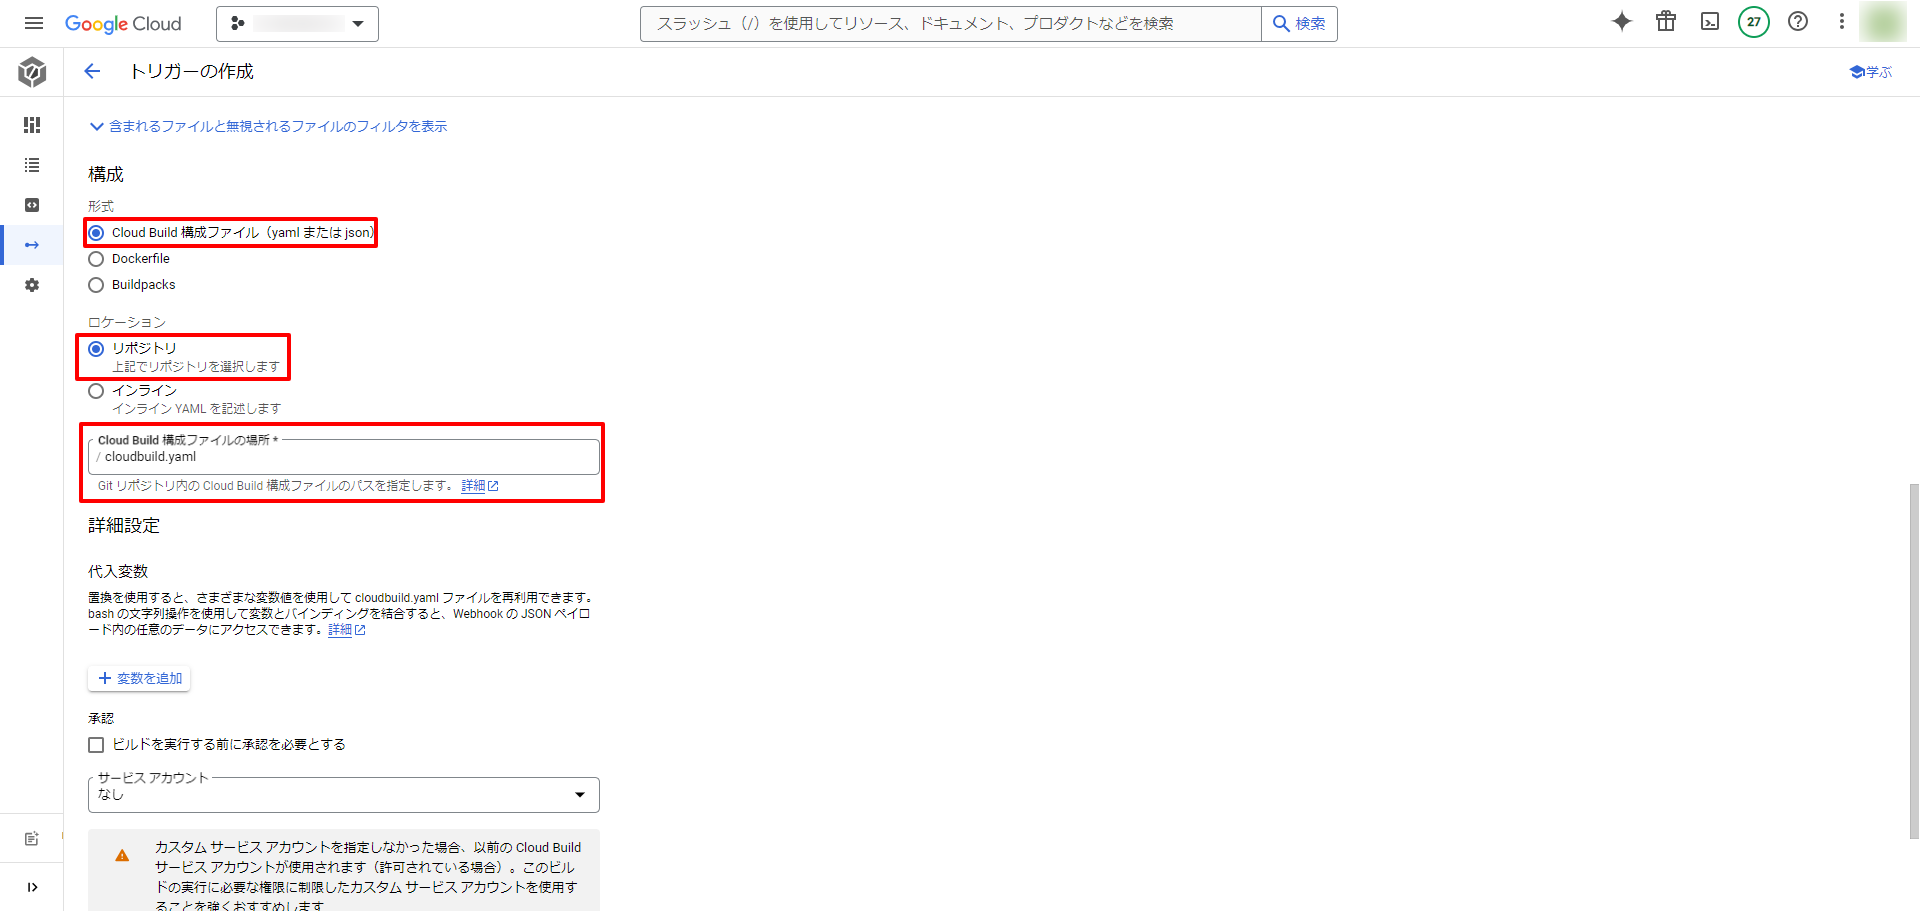Open the サービス アカウント dropdown
The height and width of the screenshot is (911, 1920).
343,795
